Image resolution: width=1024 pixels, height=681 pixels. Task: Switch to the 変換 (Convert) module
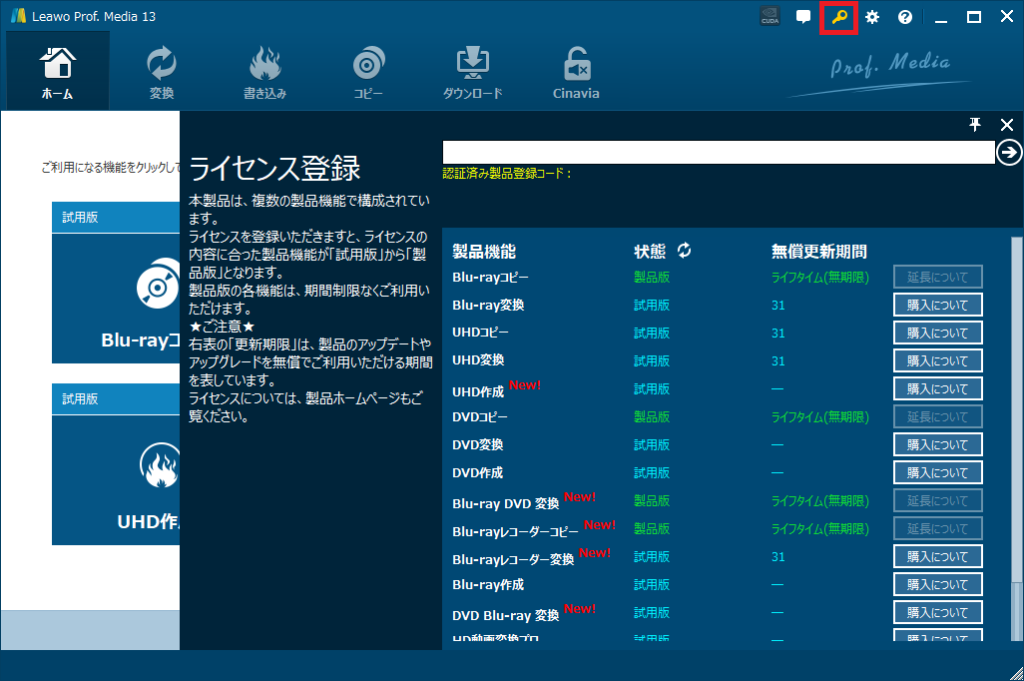[161, 72]
